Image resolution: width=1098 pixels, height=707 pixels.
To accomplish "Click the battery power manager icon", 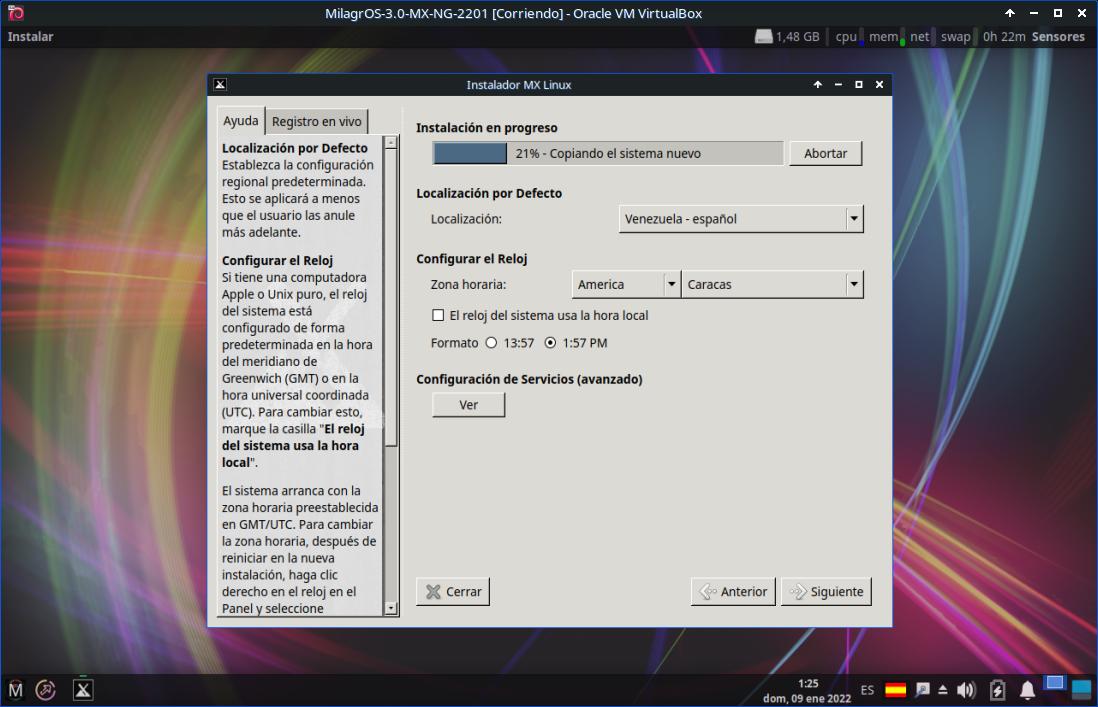I will 997,690.
